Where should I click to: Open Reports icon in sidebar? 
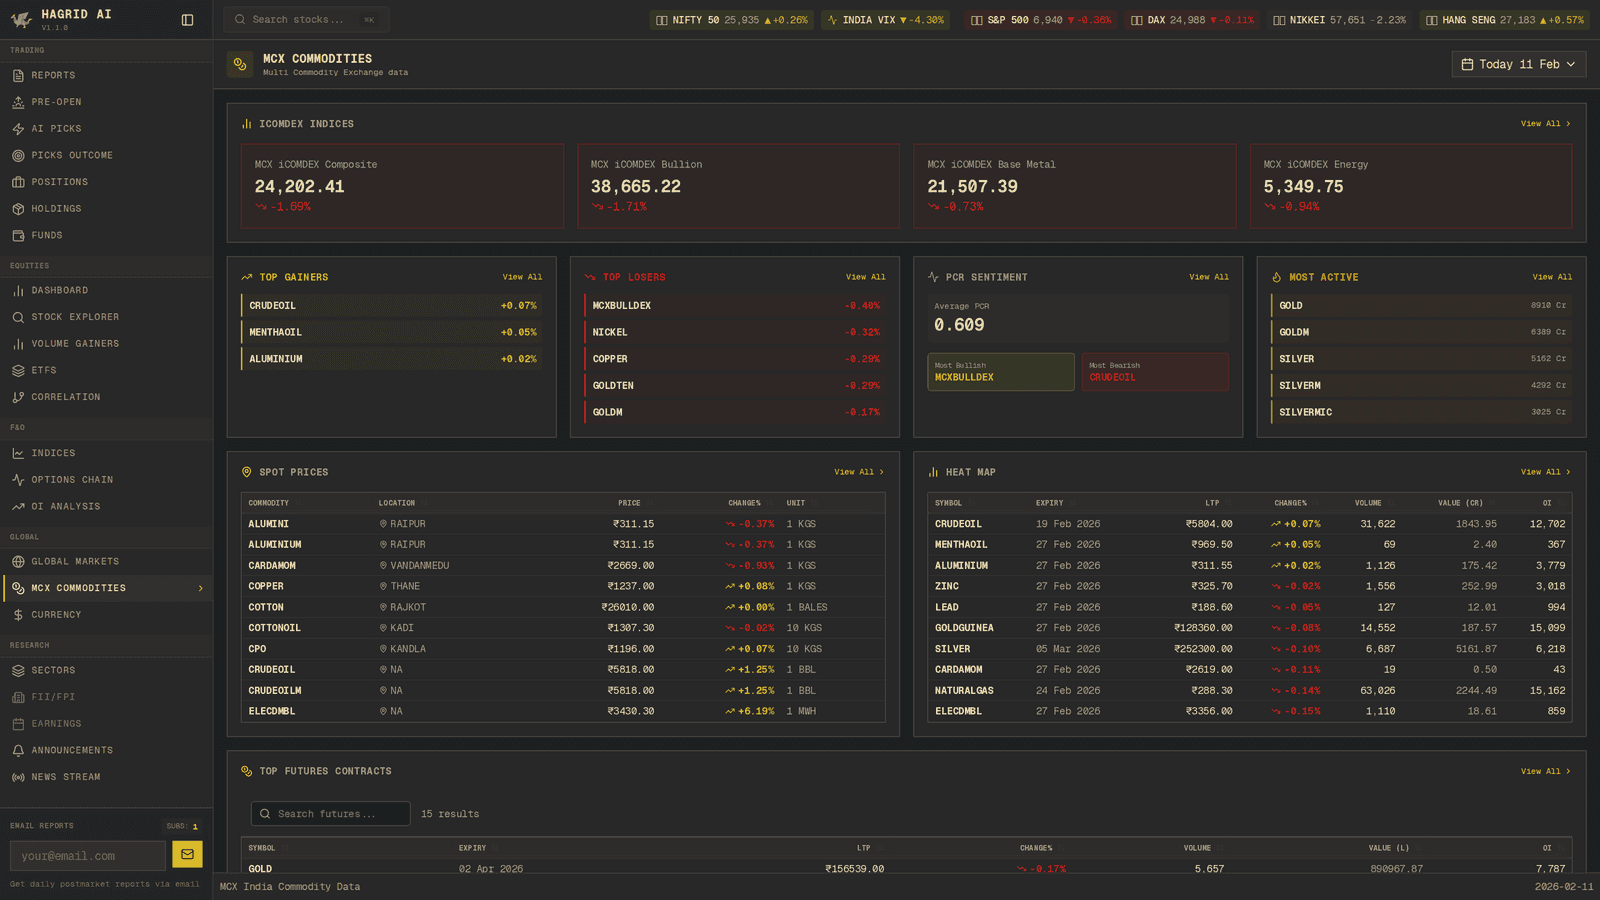(18, 76)
